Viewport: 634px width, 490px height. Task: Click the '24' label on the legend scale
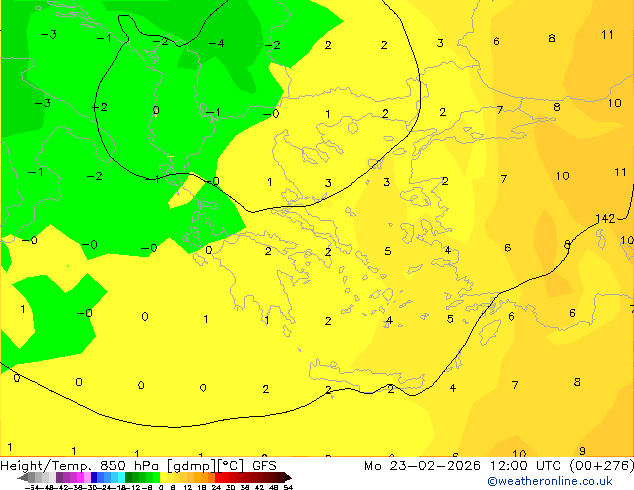(216, 487)
